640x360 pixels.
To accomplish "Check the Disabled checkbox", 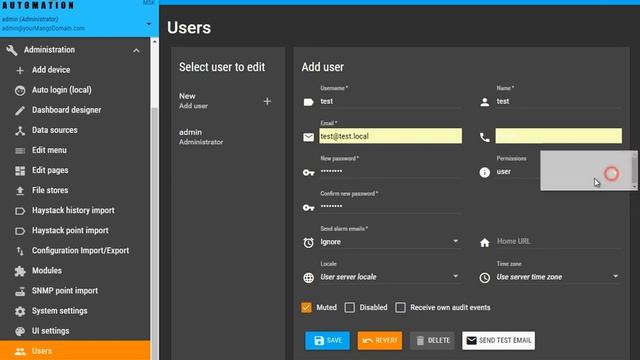I will pos(349,307).
